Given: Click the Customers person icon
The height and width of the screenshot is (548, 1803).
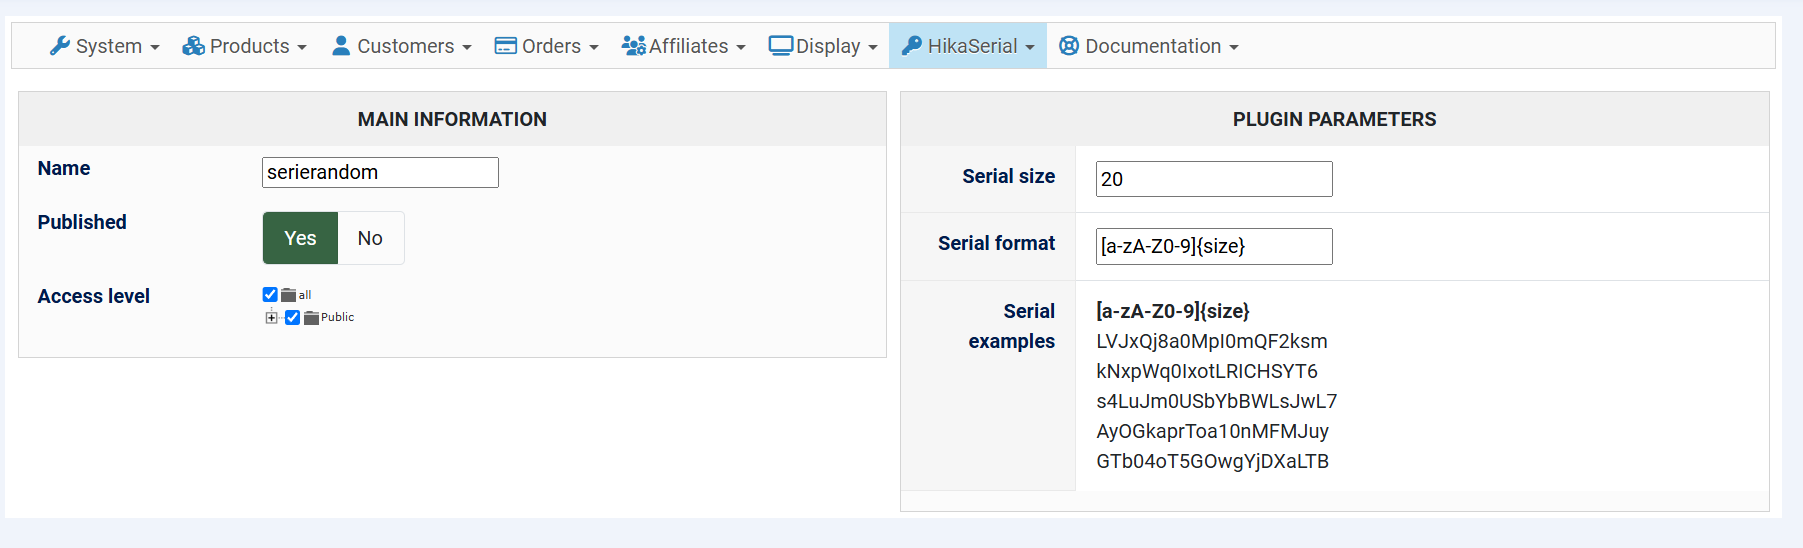Looking at the screenshot, I should coord(341,46).
